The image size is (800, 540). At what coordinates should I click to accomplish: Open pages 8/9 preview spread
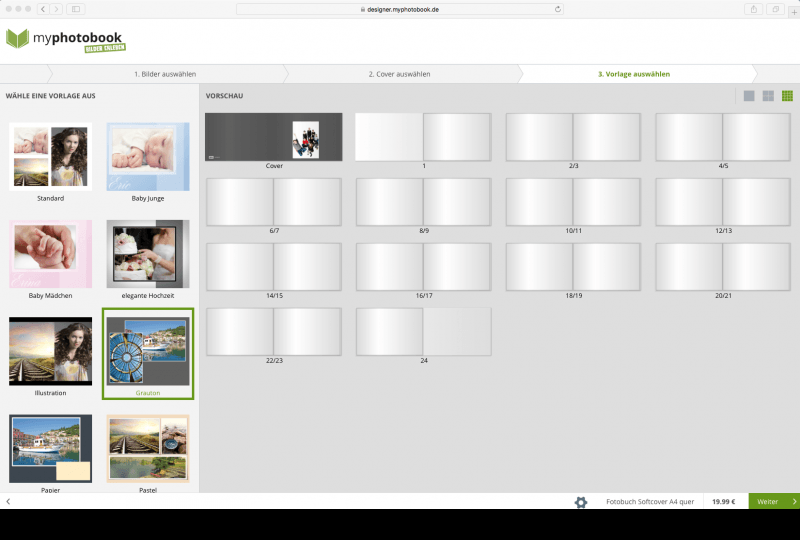(x=423, y=202)
